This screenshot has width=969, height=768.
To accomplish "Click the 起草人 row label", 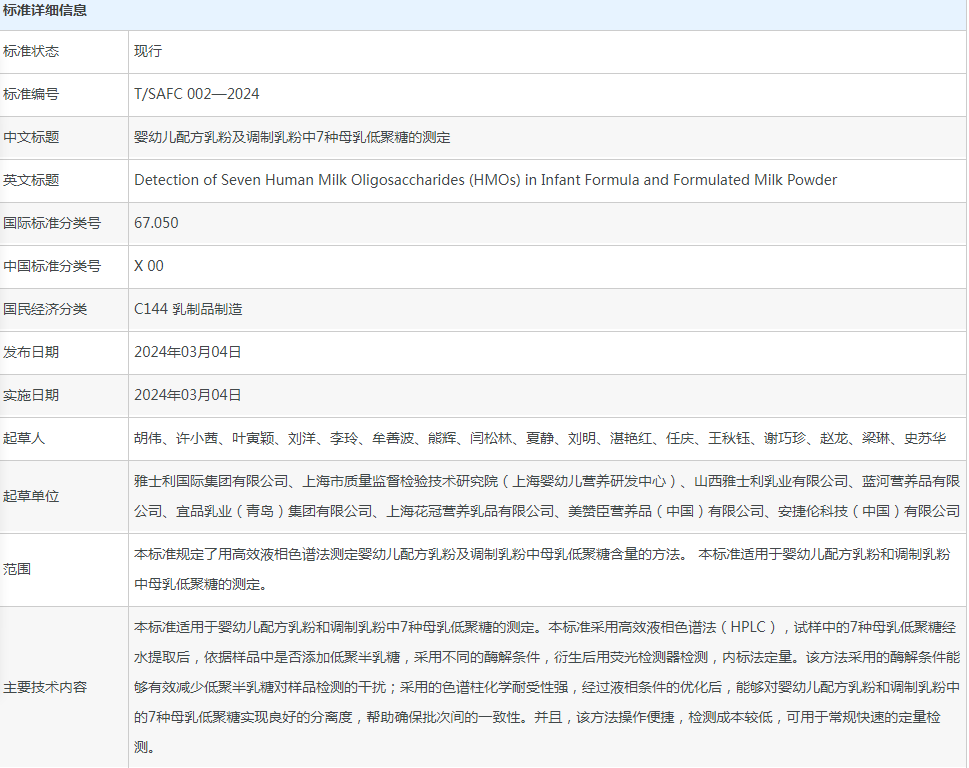I will (25, 438).
